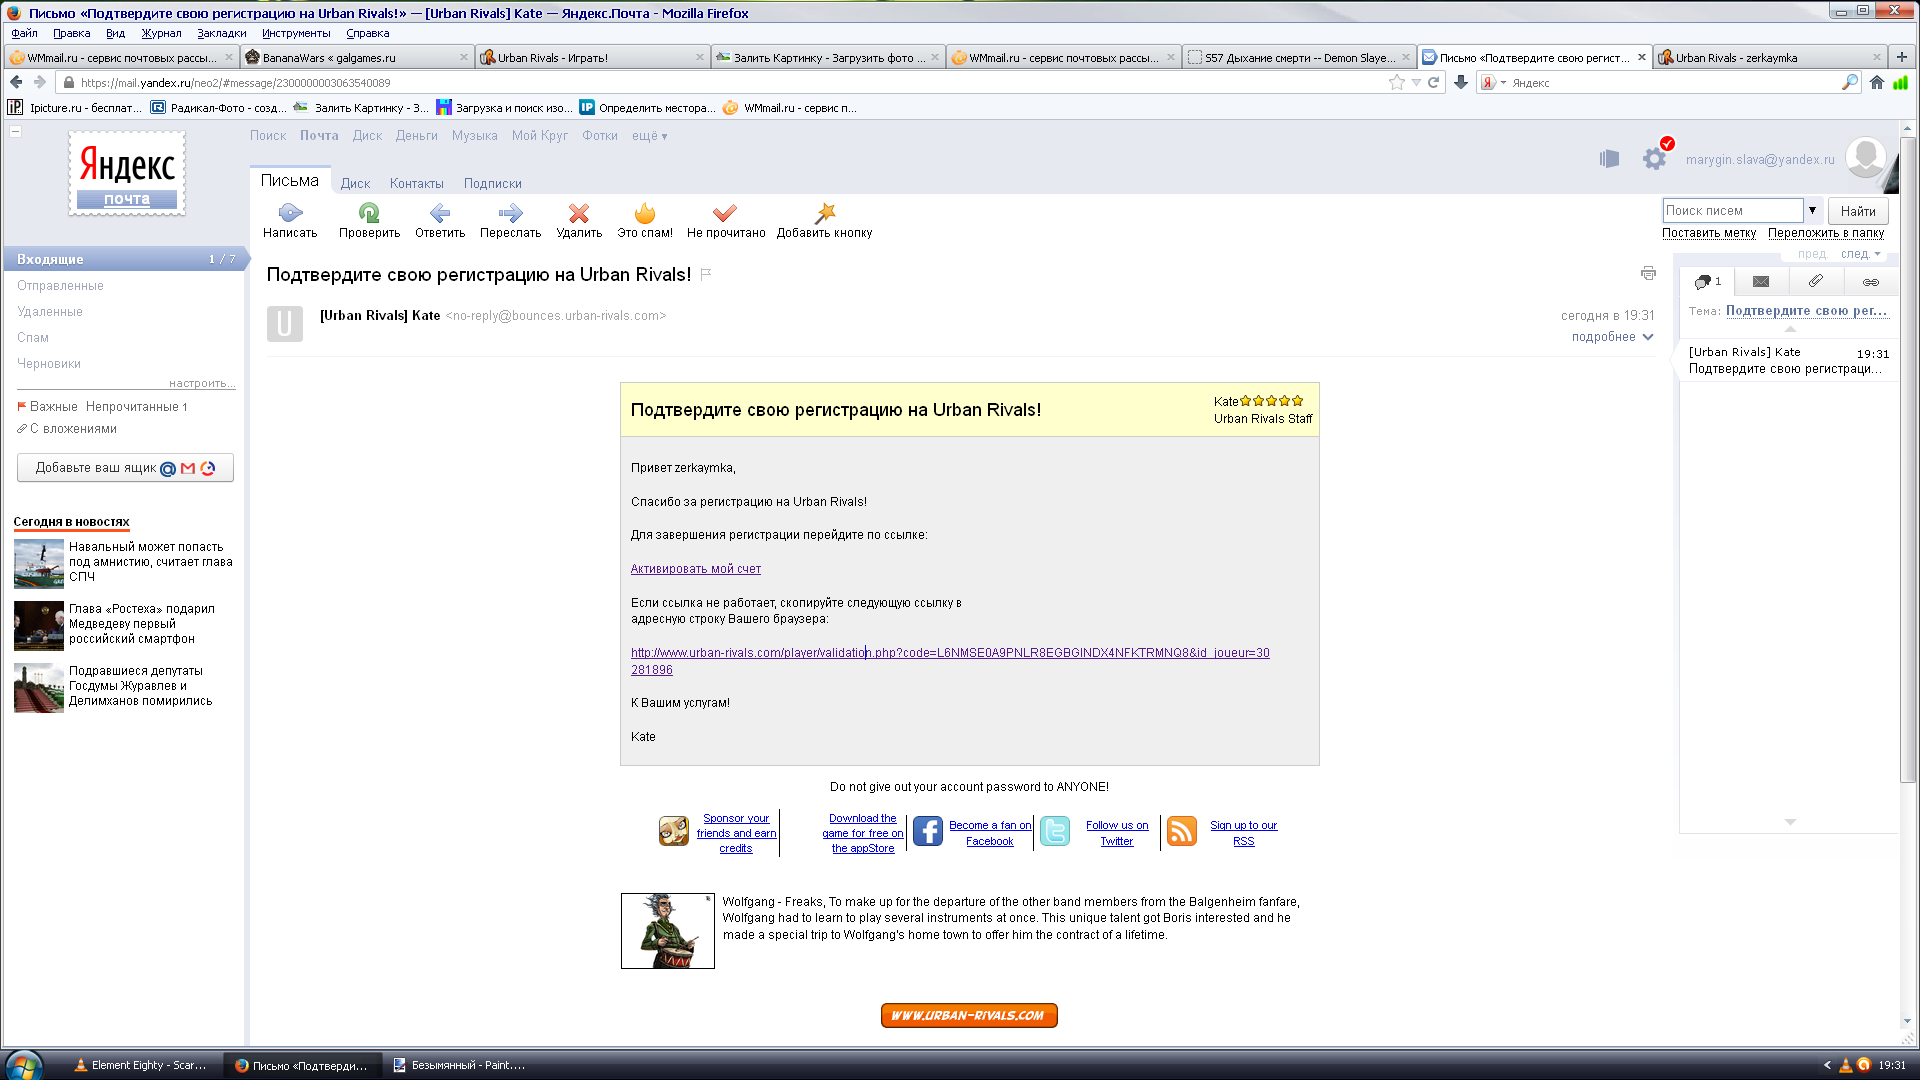The height and width of the screenshot is (1080, 1920).
Task: Click the Удалить red cross icon
Action: (x=579, y=213)
